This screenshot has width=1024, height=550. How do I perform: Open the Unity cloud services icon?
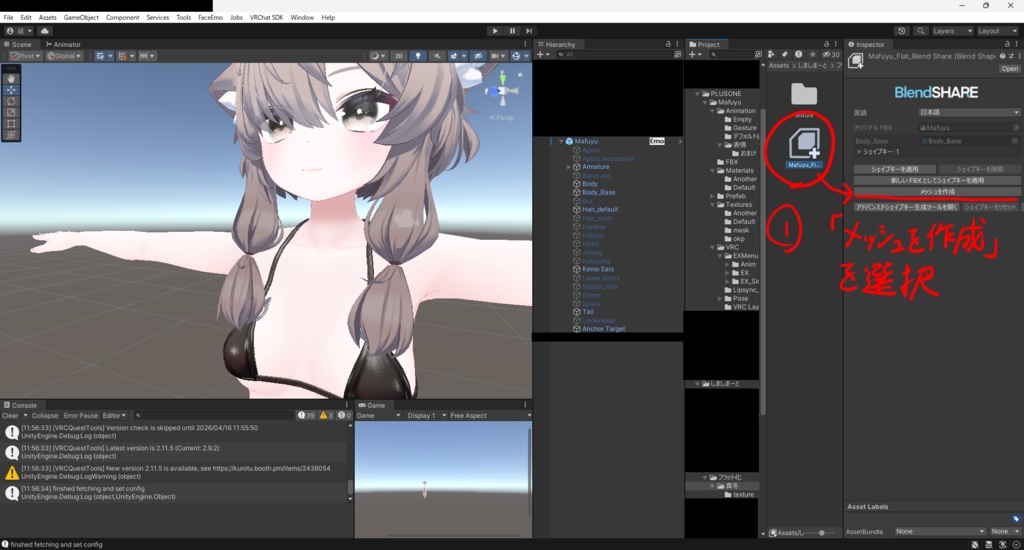click(x=44, y=31)
